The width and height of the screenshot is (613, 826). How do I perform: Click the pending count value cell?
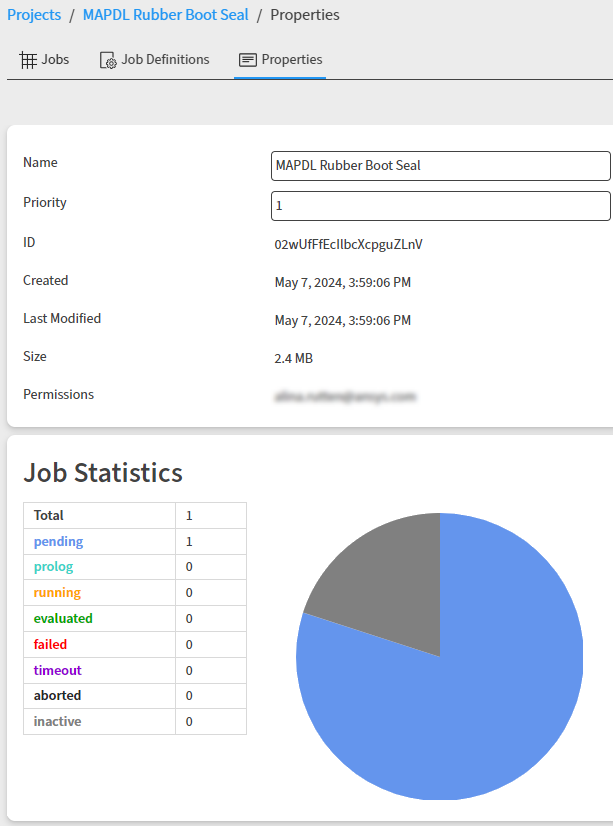coord(211,542)
